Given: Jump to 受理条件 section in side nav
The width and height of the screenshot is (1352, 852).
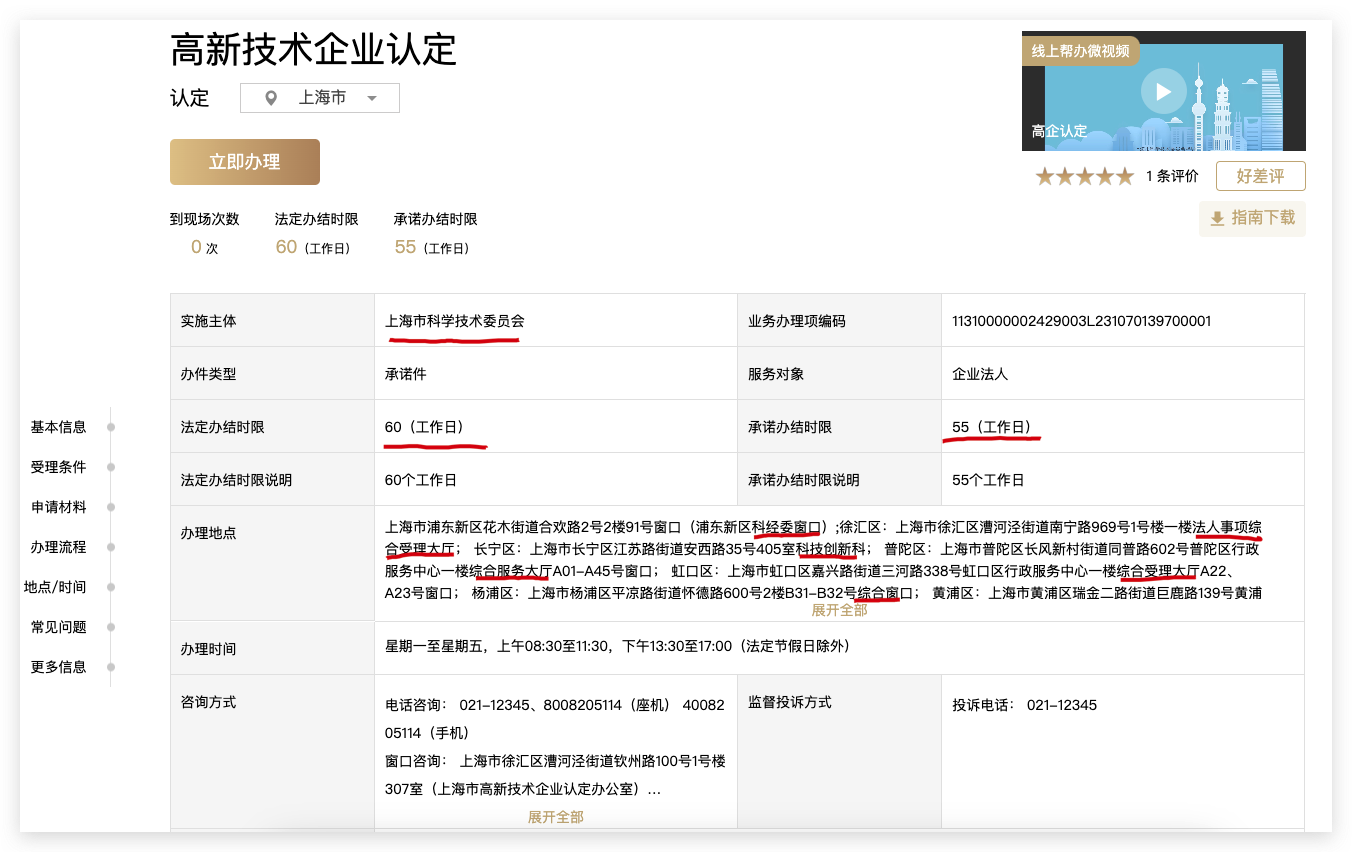Looking at the screenshot, I should [58, 467].
